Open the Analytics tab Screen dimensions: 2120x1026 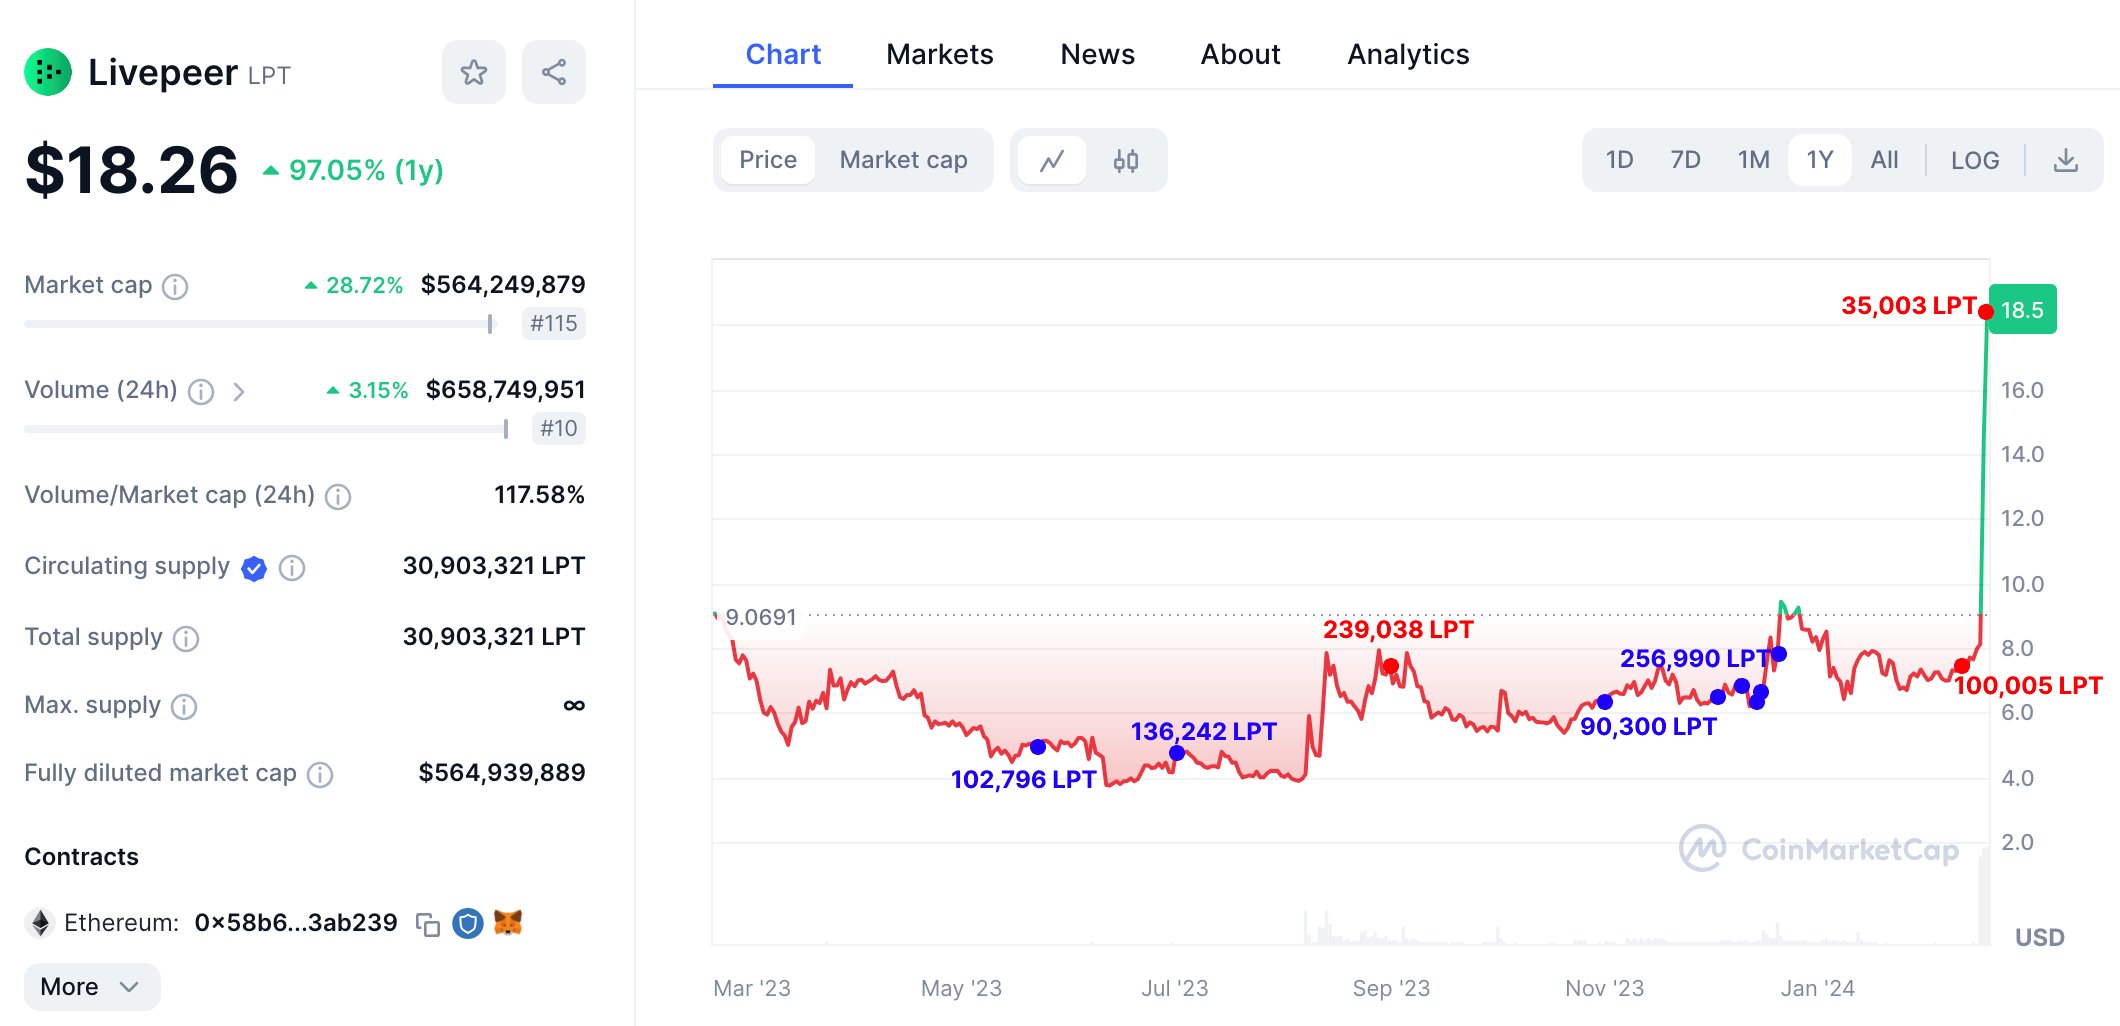(1408, 54)
